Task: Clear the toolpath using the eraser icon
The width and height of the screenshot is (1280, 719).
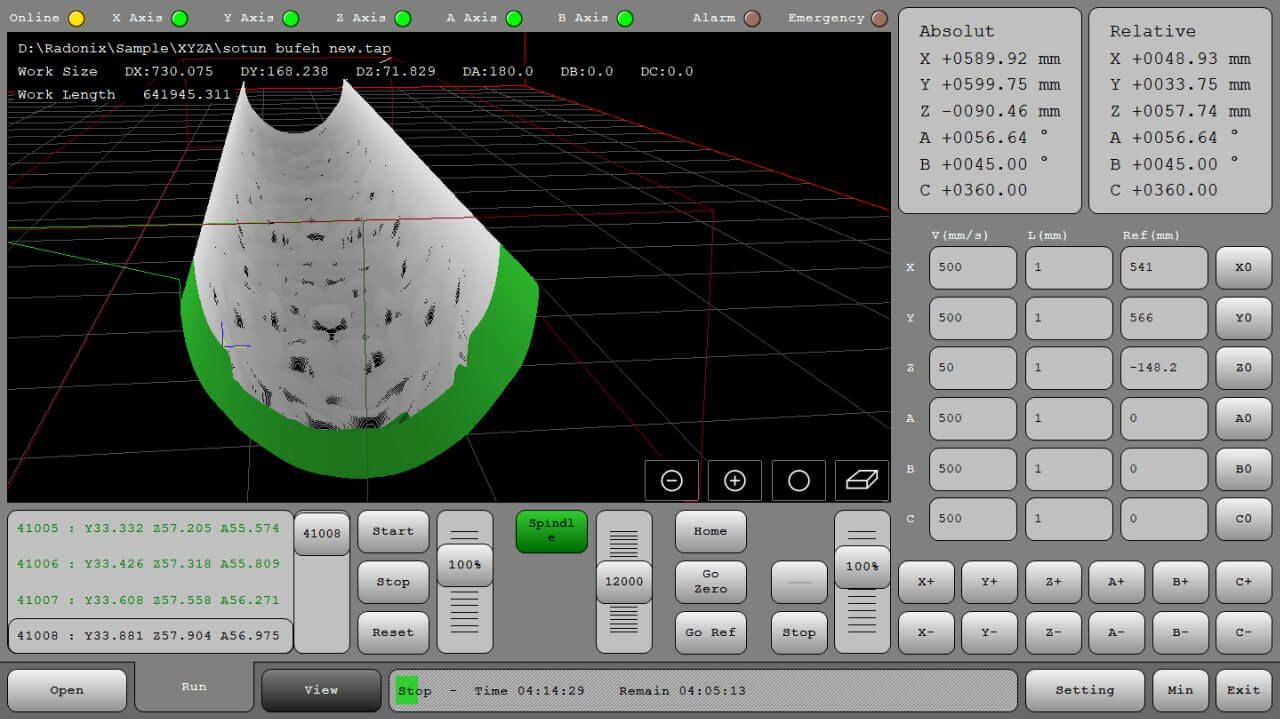Action: coord(861,480)
